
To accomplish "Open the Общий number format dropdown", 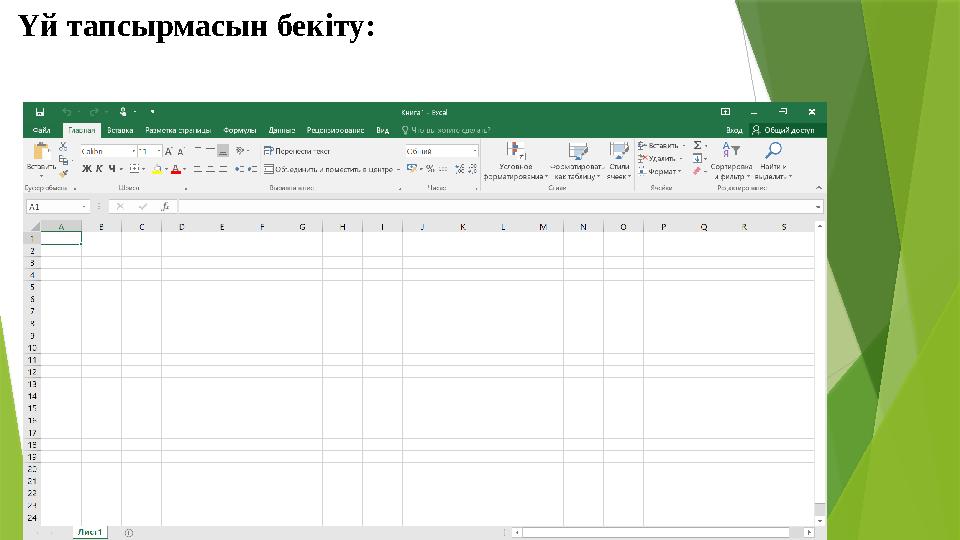I will [x=474, y=151].
